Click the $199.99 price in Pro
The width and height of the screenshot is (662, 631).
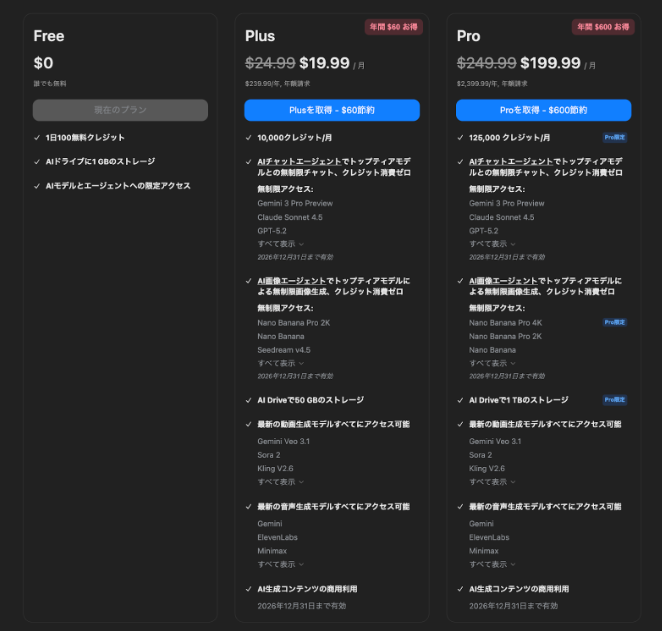[x=550, y=63]
